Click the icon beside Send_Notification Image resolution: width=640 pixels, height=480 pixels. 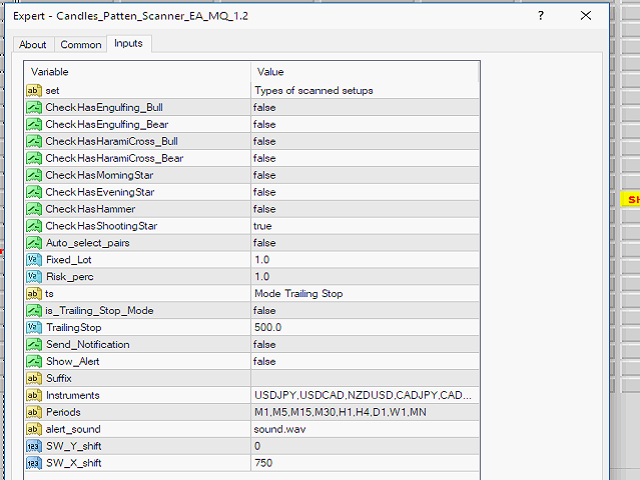34,344
